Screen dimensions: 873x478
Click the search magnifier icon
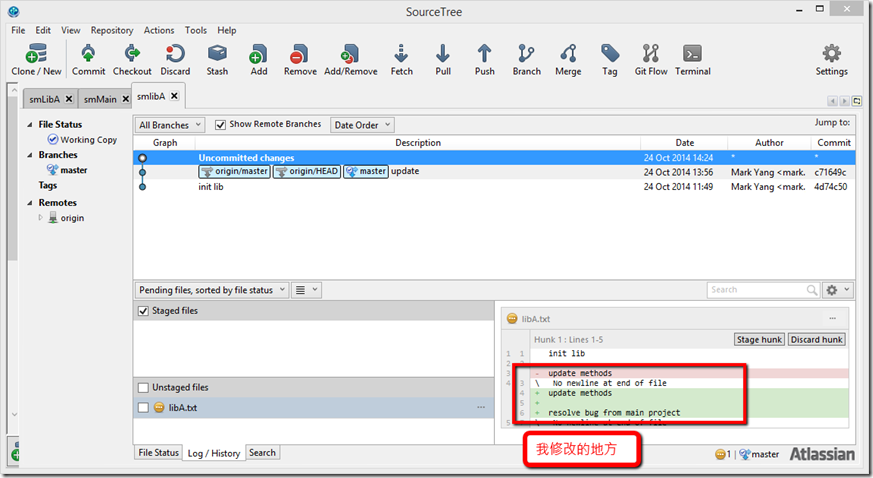(x=812, y=290)
